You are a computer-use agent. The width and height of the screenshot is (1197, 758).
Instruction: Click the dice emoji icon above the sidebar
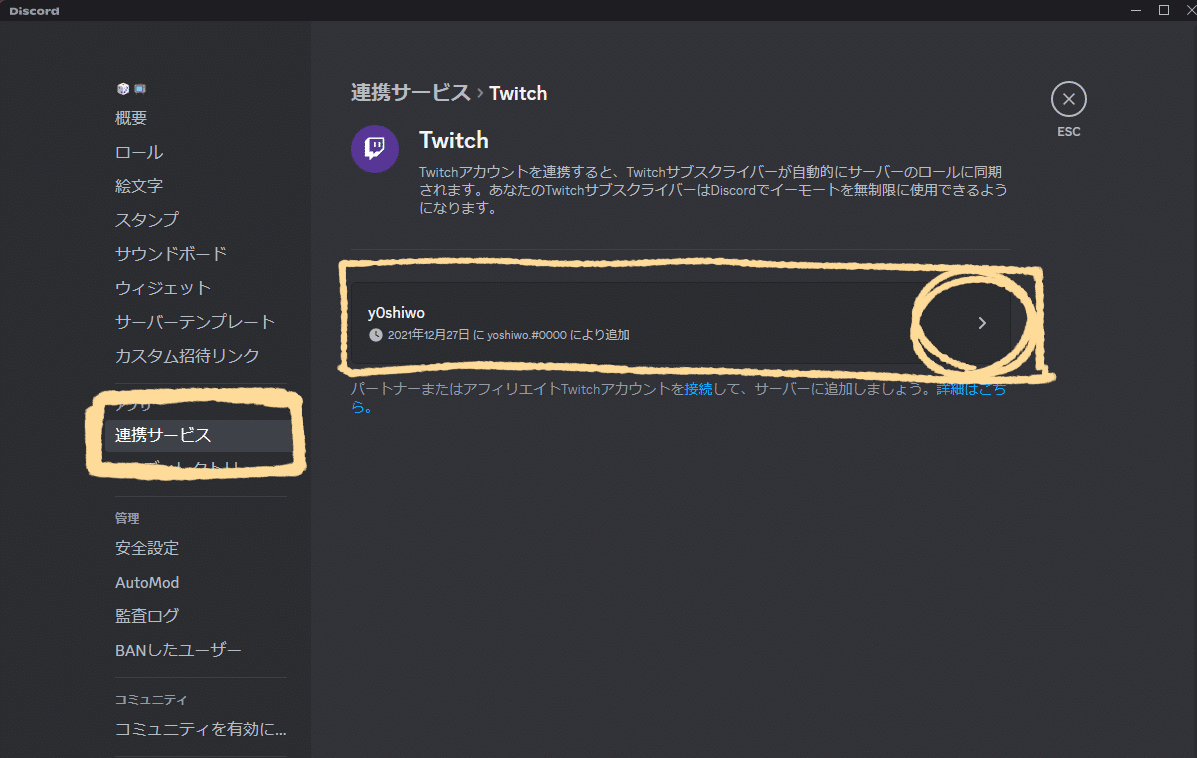pyautogui.click(x=122, y=88)
